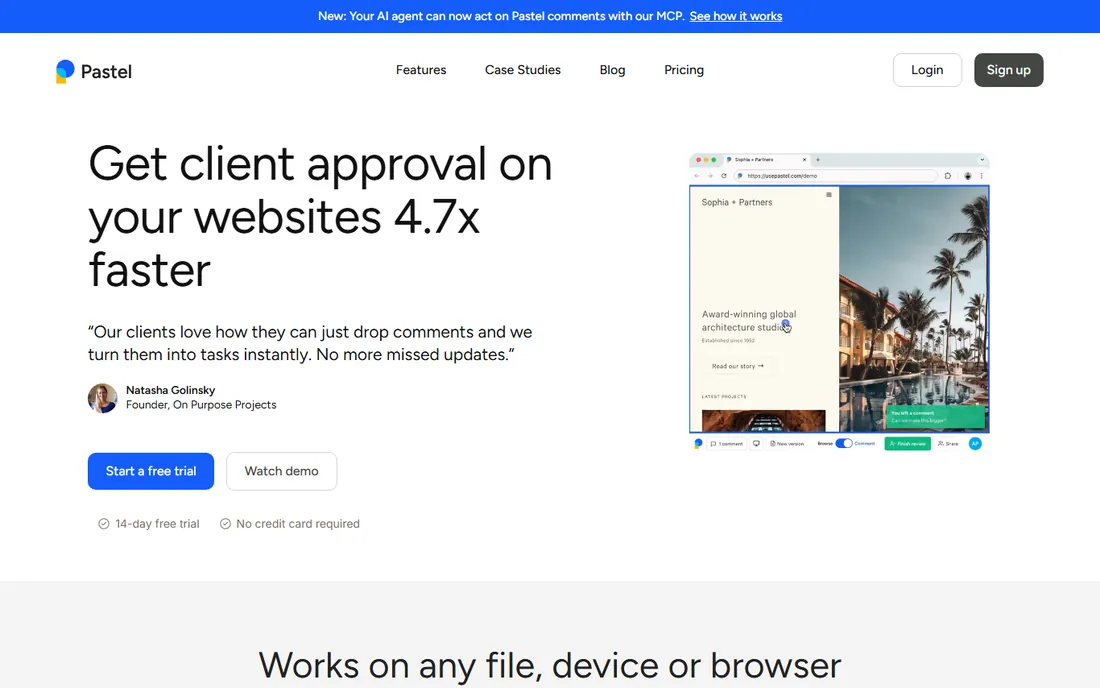The height and width of the screenshot is (688, 1100).
Task: Click the Watch demo button
Action: click(x=281, y=471)
